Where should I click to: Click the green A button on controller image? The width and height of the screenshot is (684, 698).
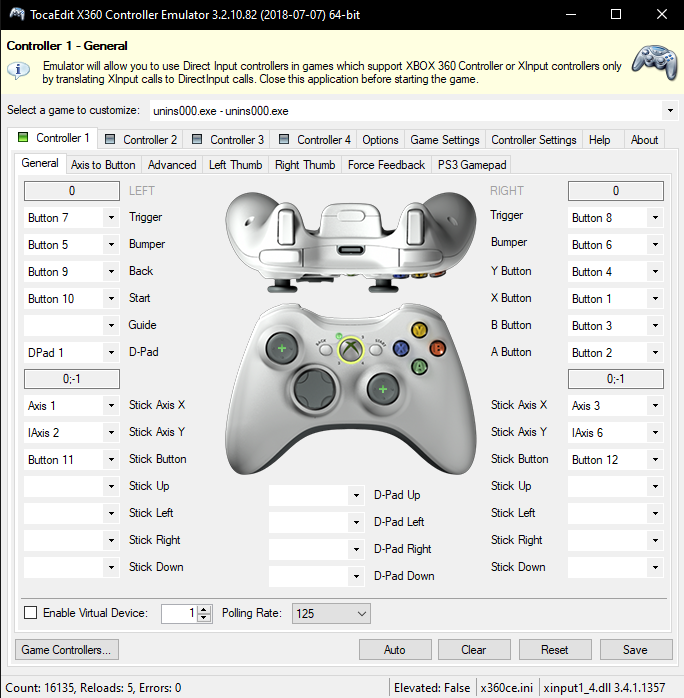(x=419, y=367)
